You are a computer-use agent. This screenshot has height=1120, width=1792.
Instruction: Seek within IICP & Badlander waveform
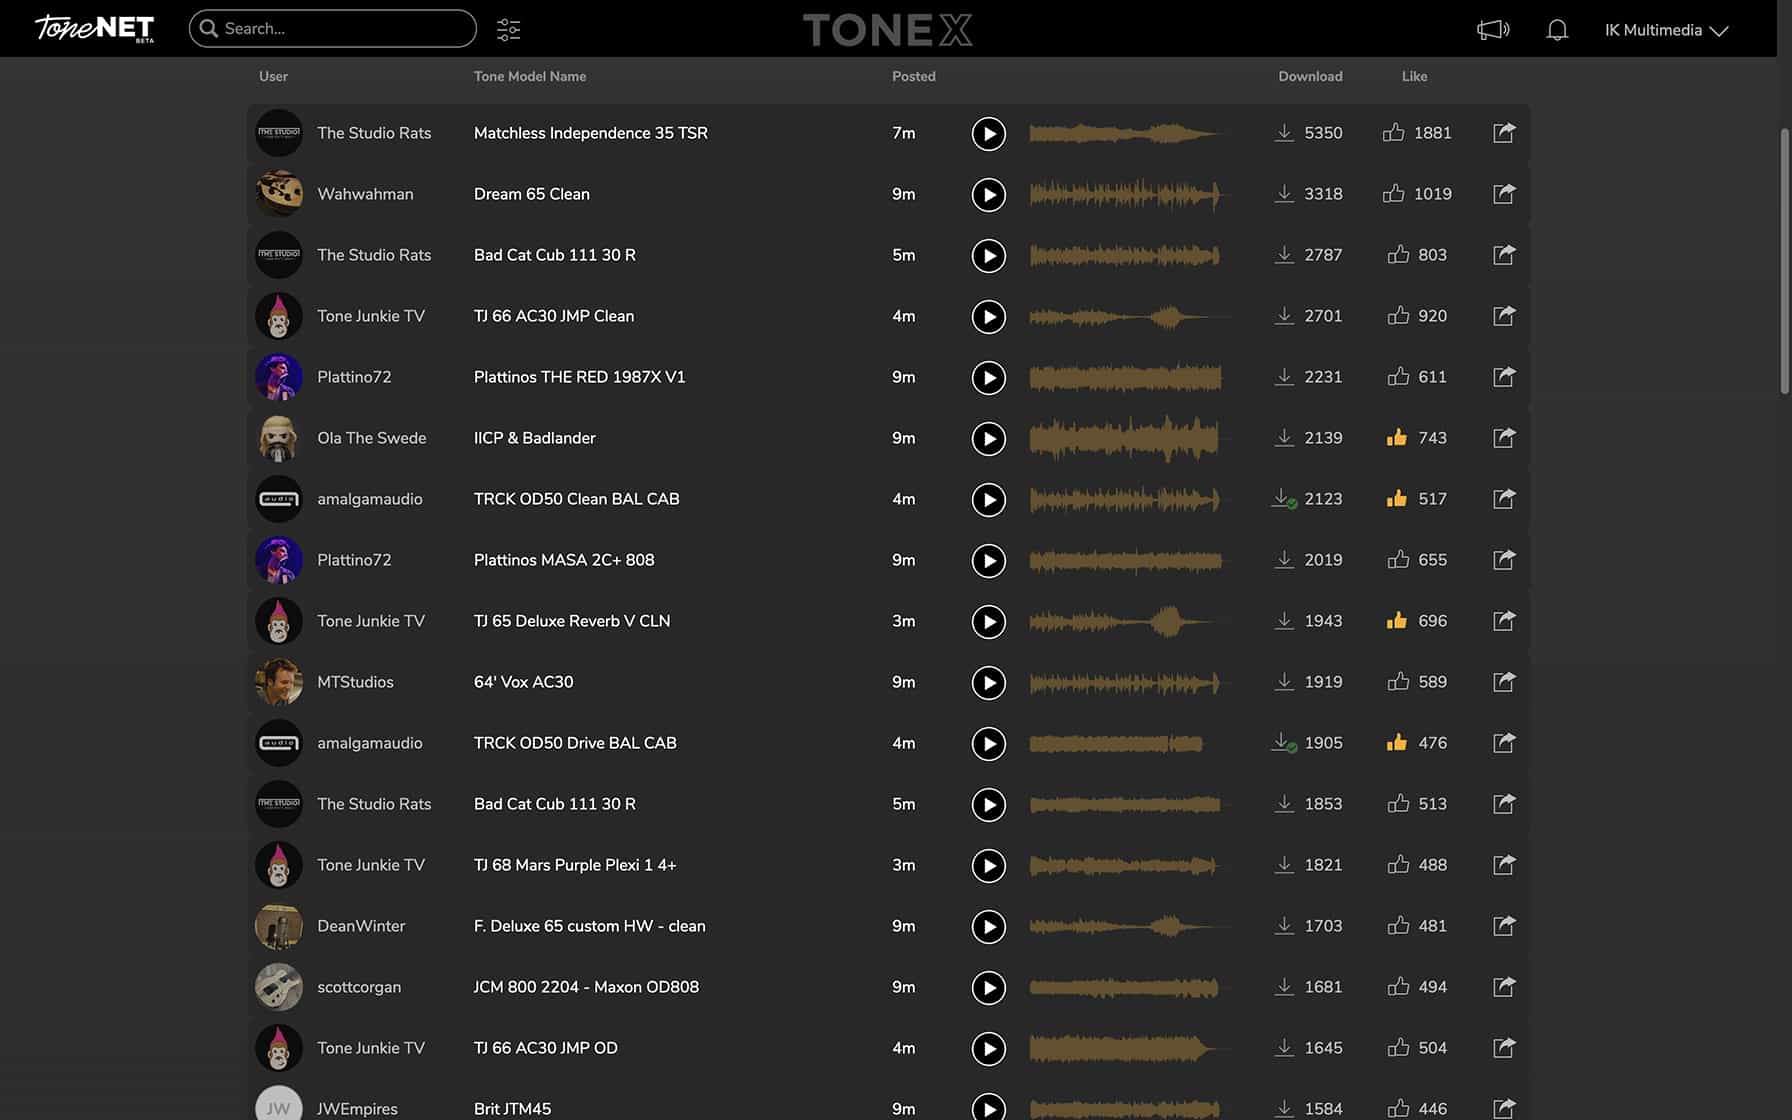coord(1125,438)
